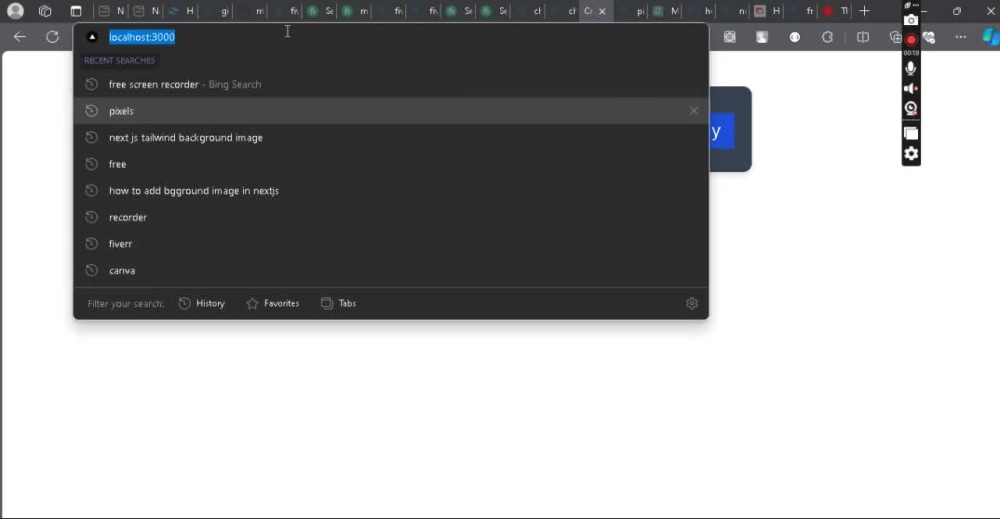Close the active 'Cr' browser tab
This screenshot has height=519, width=1000.
(602, 11)
